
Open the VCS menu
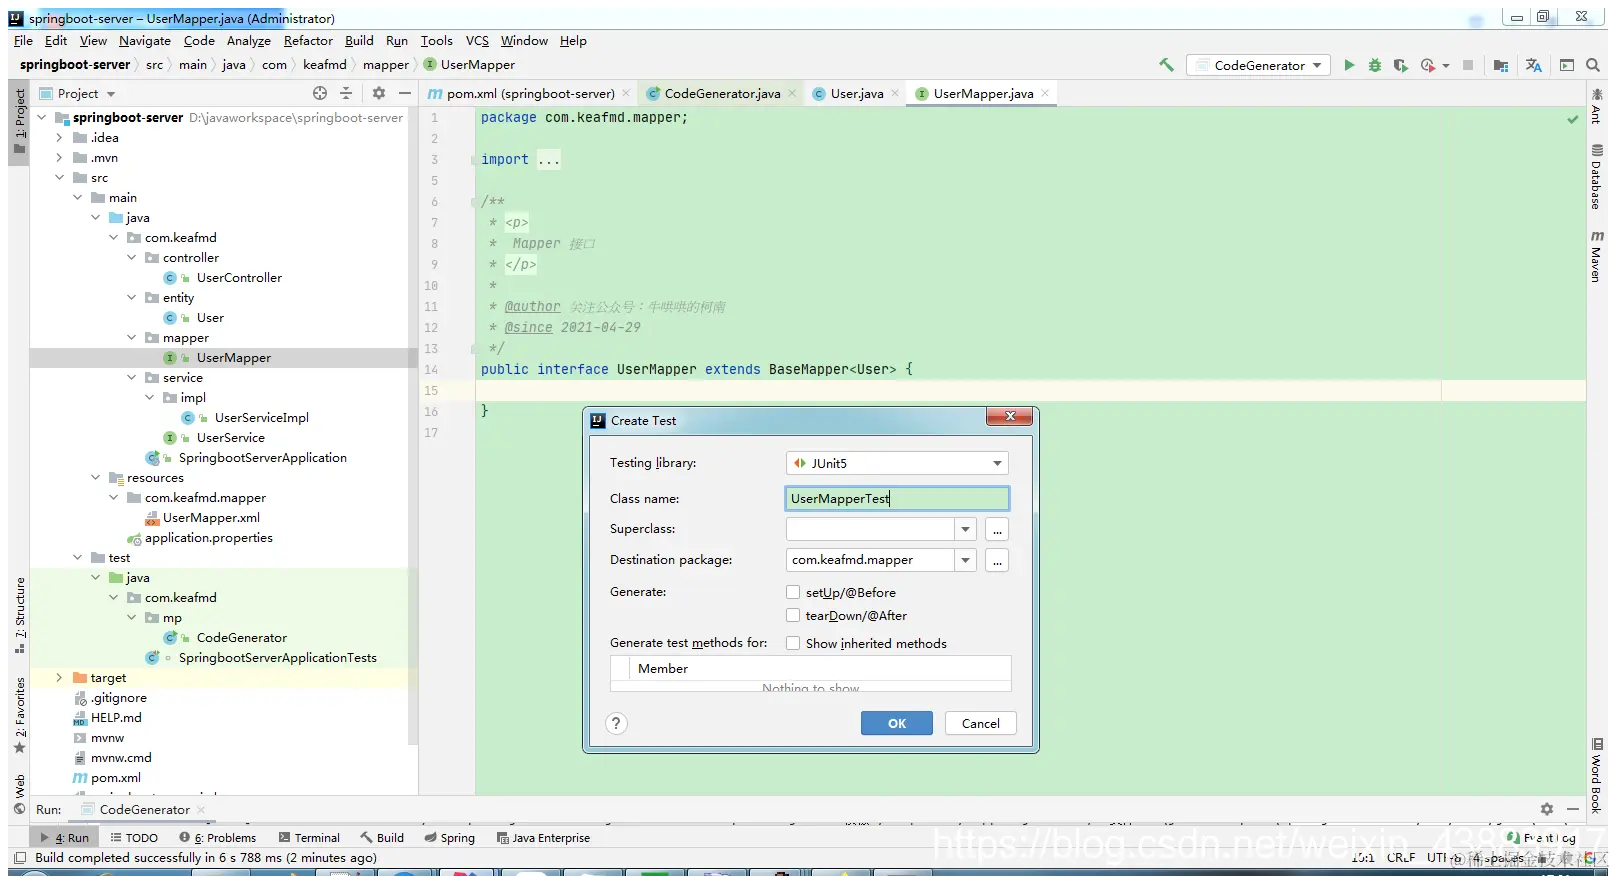pos(477,41)
